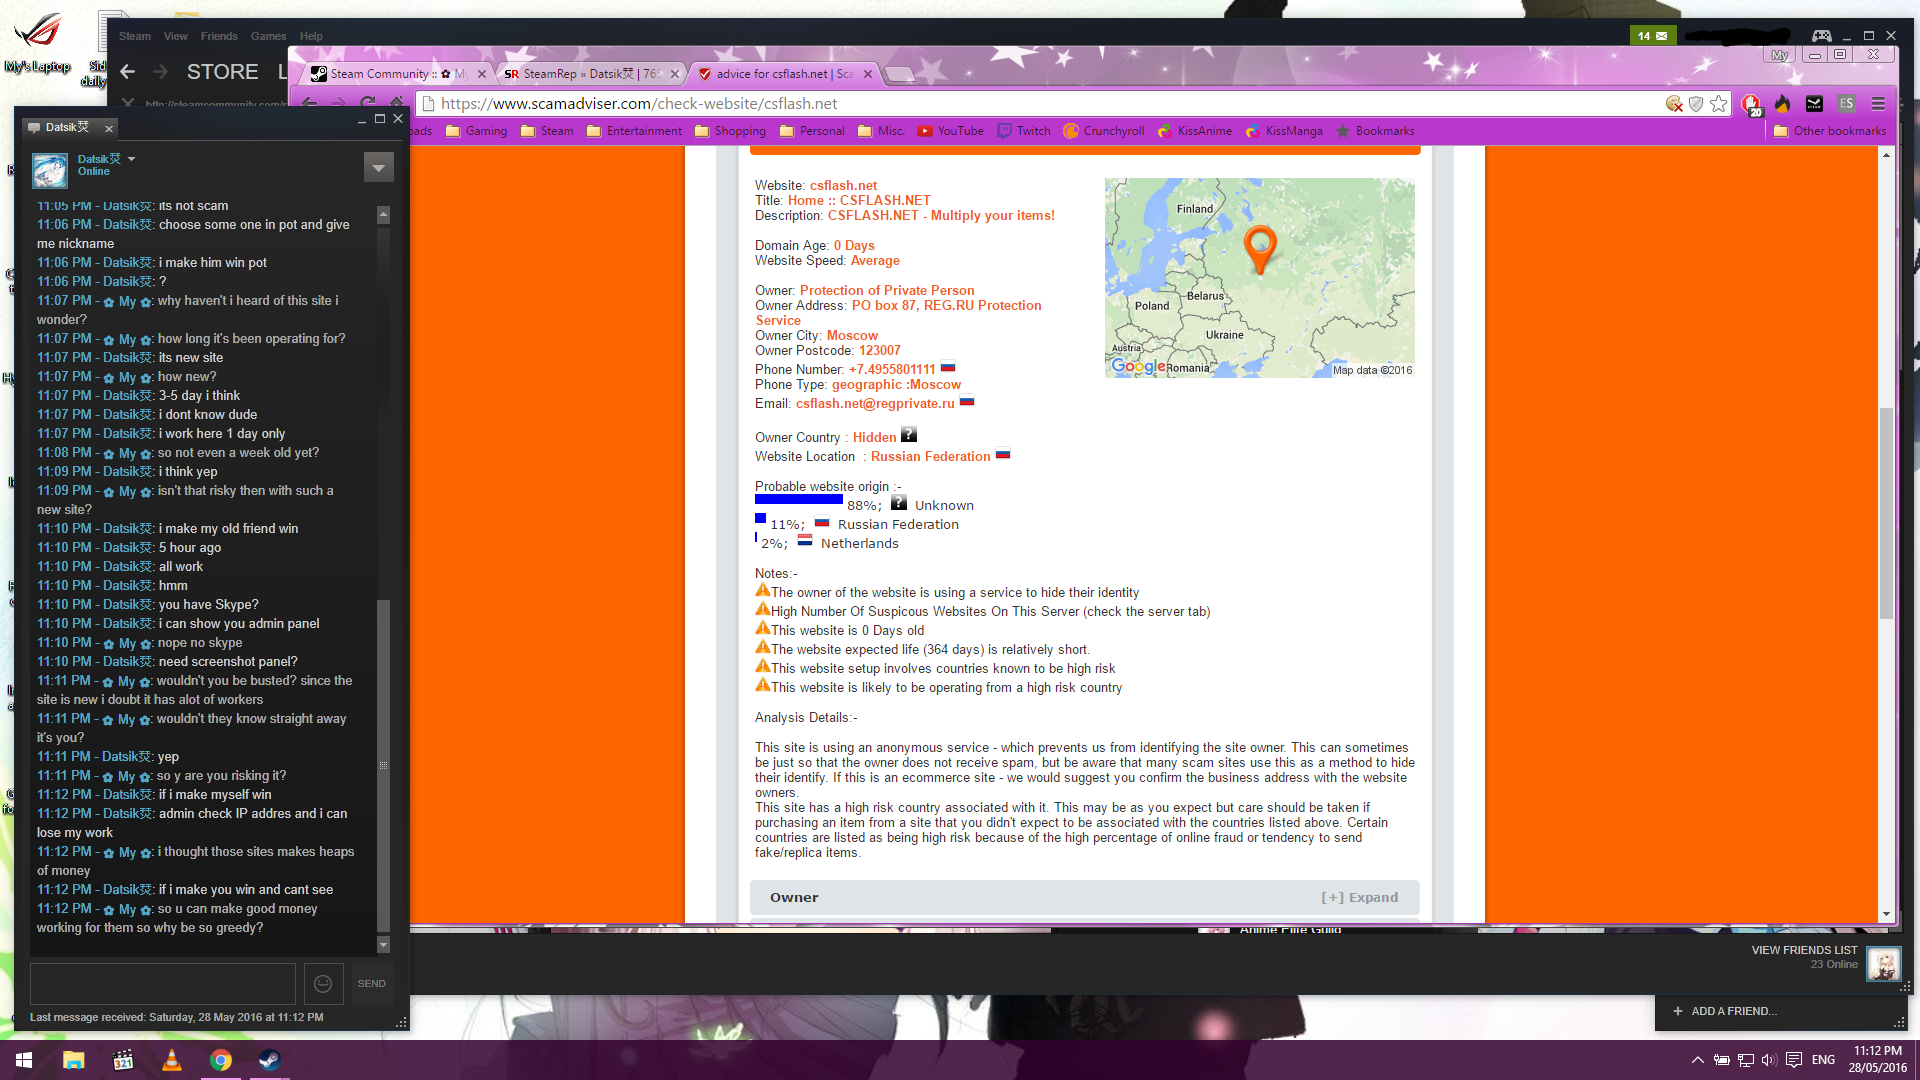This screenshot has height=1080, width=1920.
Task: Click the YouTube bookmark
Action: pyautogui.click(x=951, y=131)
